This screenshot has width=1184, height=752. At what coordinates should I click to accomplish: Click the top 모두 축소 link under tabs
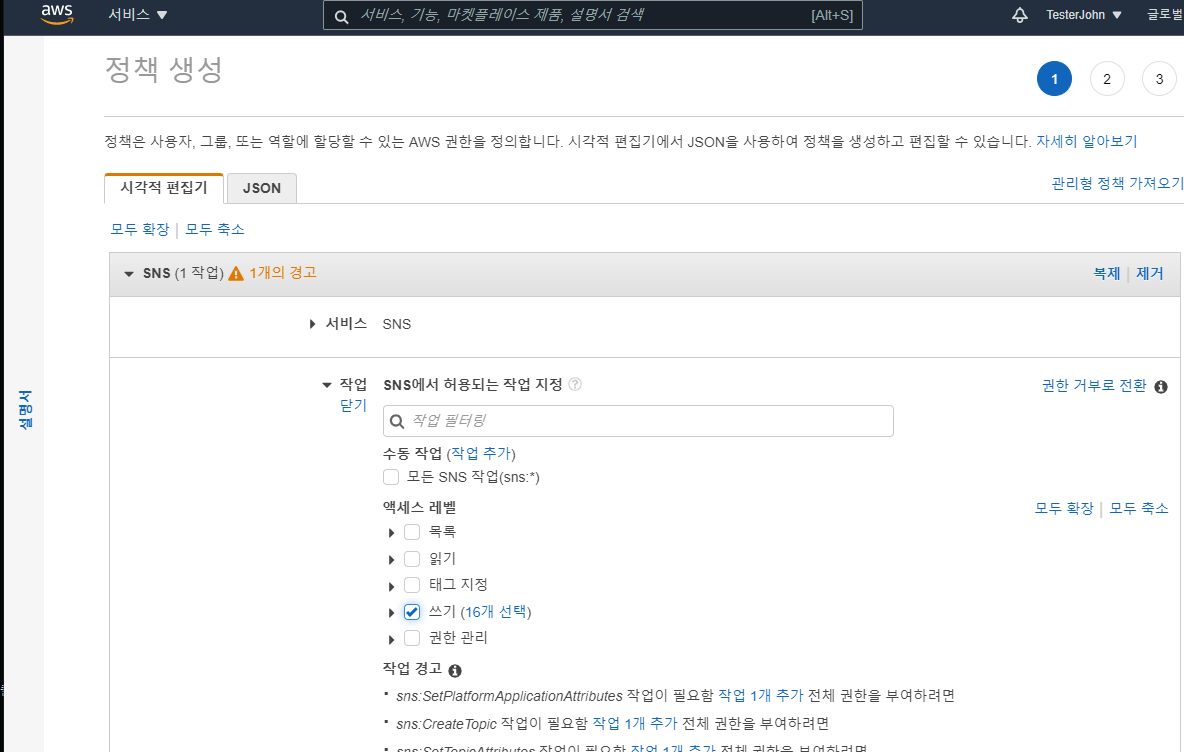click(214, 229)
